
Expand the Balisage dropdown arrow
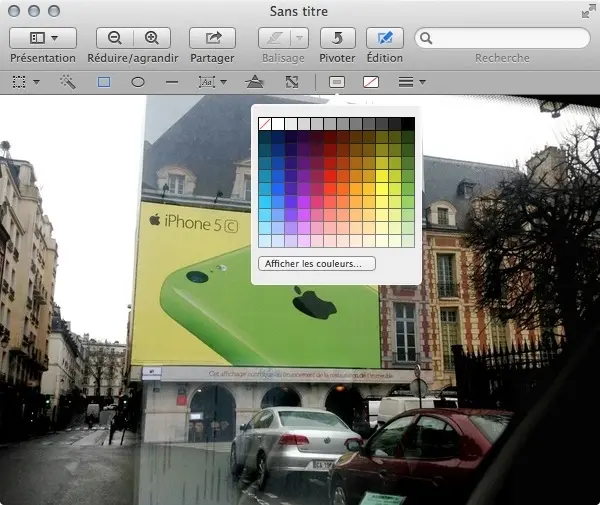(x=300, y=38)
